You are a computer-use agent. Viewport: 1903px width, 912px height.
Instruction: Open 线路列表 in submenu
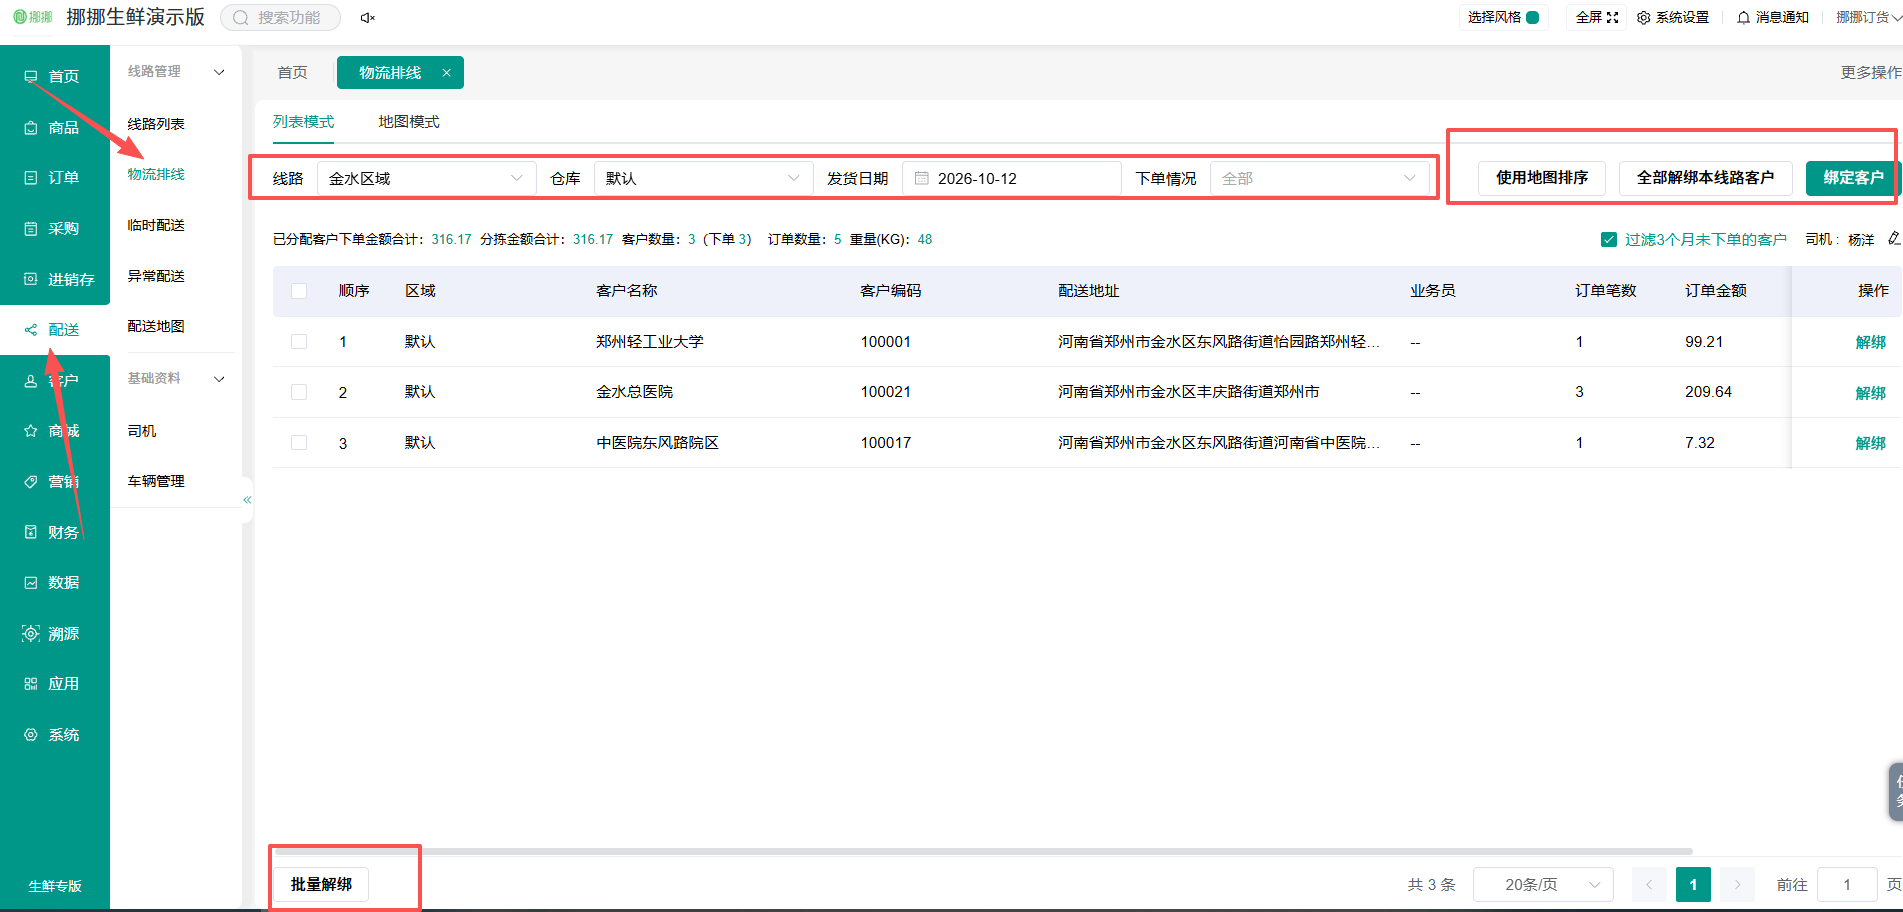(156, 124)
